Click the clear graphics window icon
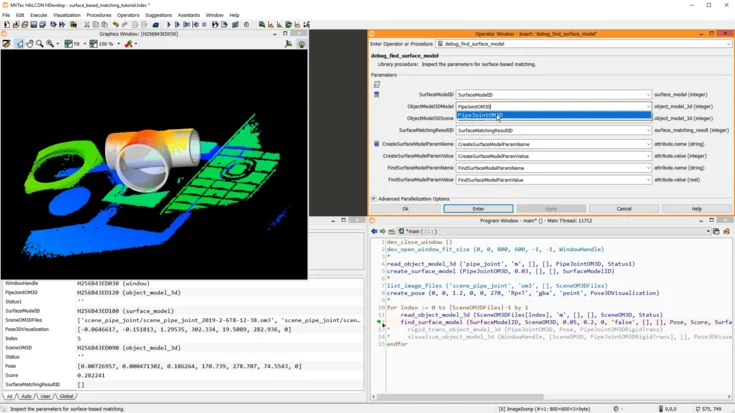 (7, 44)
